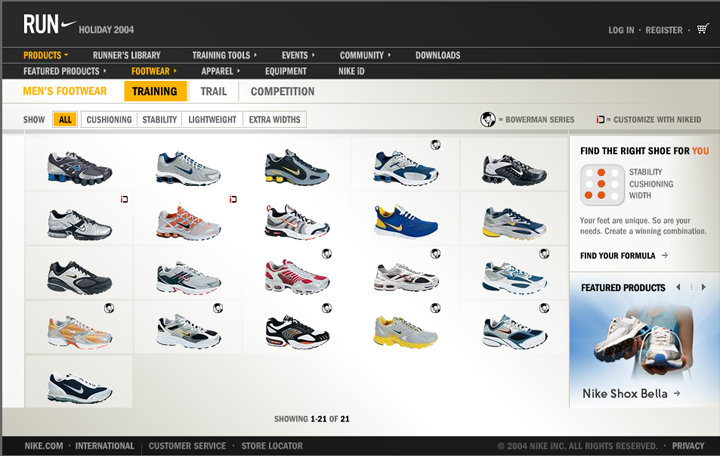
Task: Click Bowerman badge on orange-silver shoe
Action: click(x=109, y=308)
